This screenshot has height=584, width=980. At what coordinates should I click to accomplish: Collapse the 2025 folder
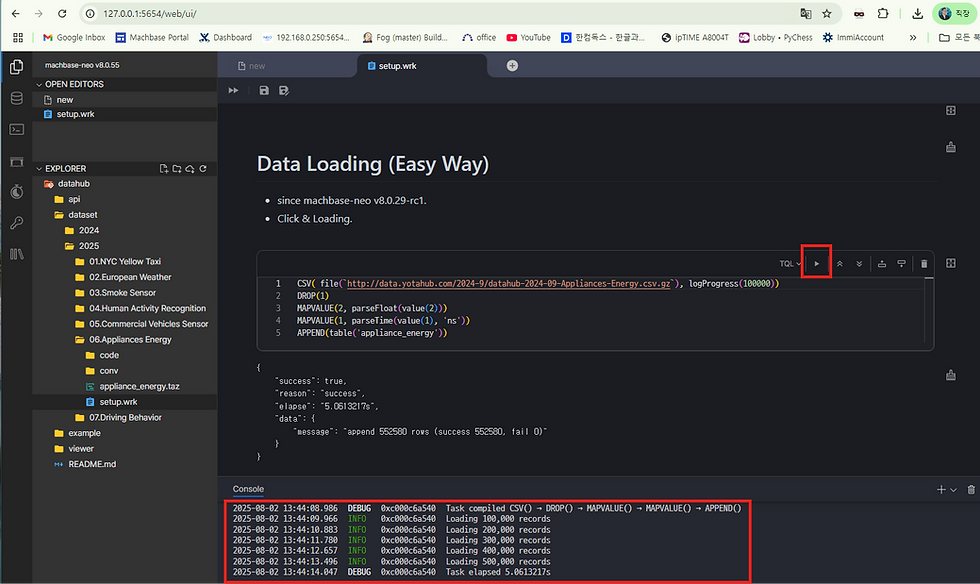(125, 246)
